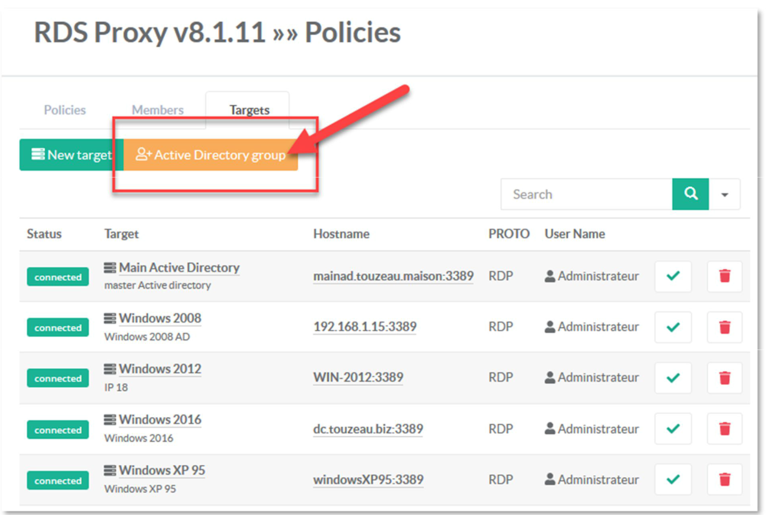Click the Active Directory group button
Viewport: 769px width, 515px height.
point(211,155)
